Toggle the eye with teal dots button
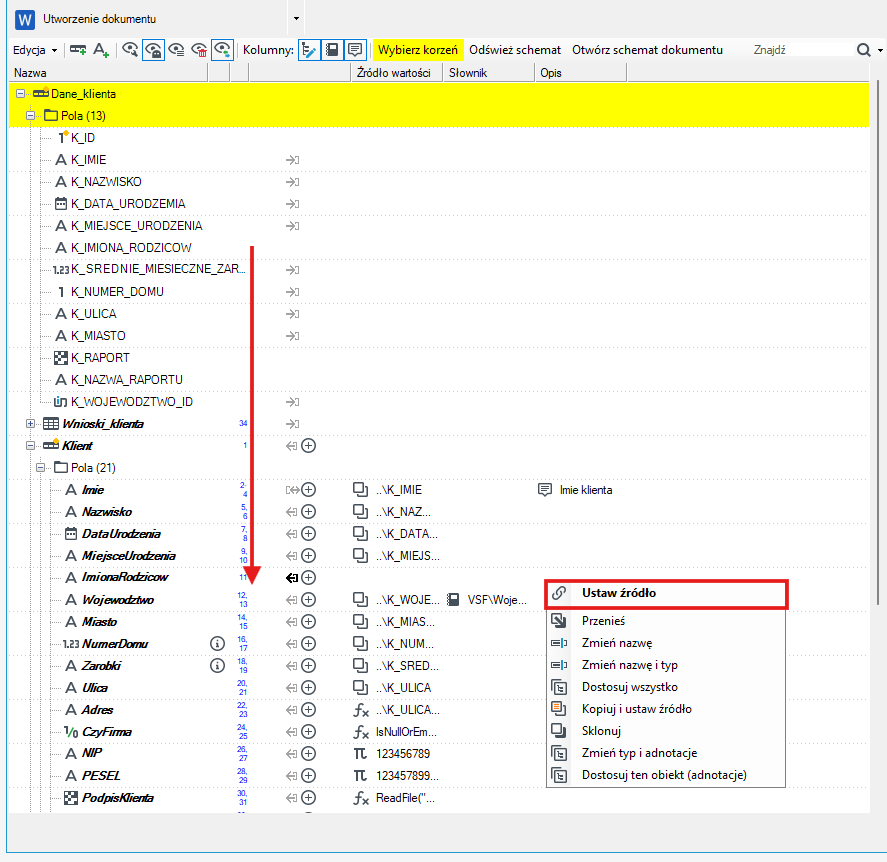Viewport: 887px width, 862px height. [222, 50]
